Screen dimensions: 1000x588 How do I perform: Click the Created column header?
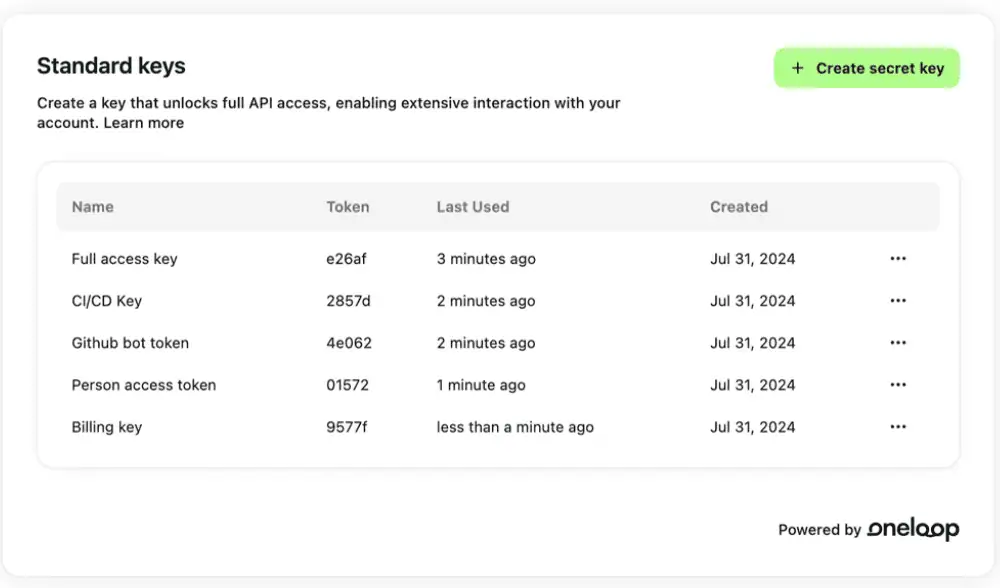point(738,207)
